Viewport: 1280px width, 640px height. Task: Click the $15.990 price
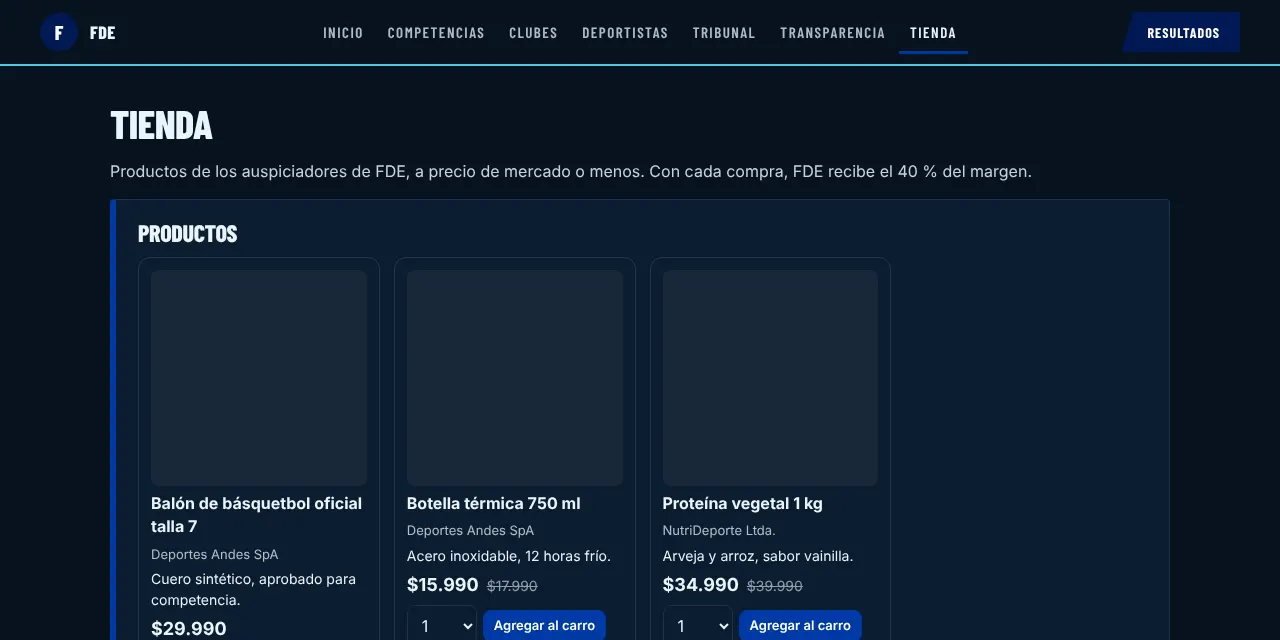(443, 585)
